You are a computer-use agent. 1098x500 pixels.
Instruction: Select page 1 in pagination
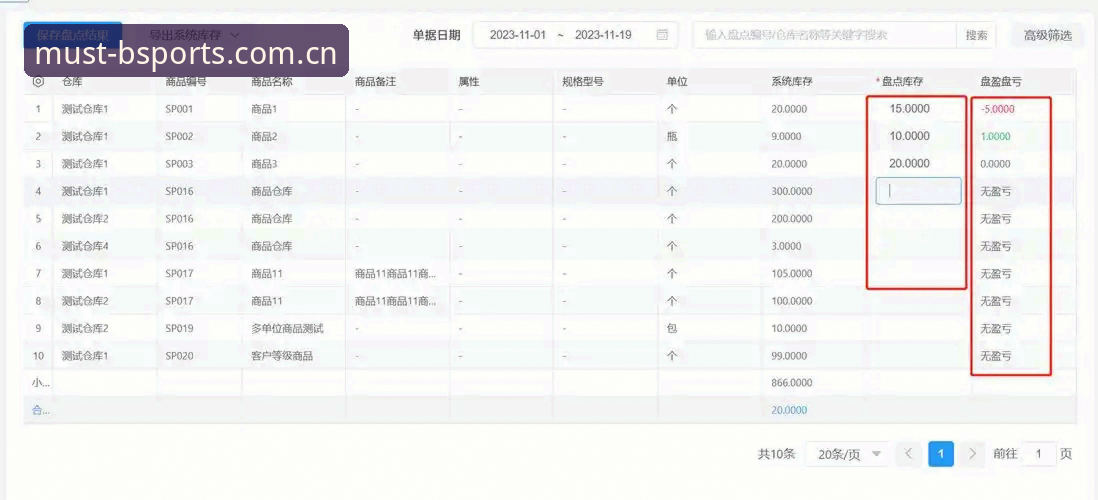tap(940, 454)
